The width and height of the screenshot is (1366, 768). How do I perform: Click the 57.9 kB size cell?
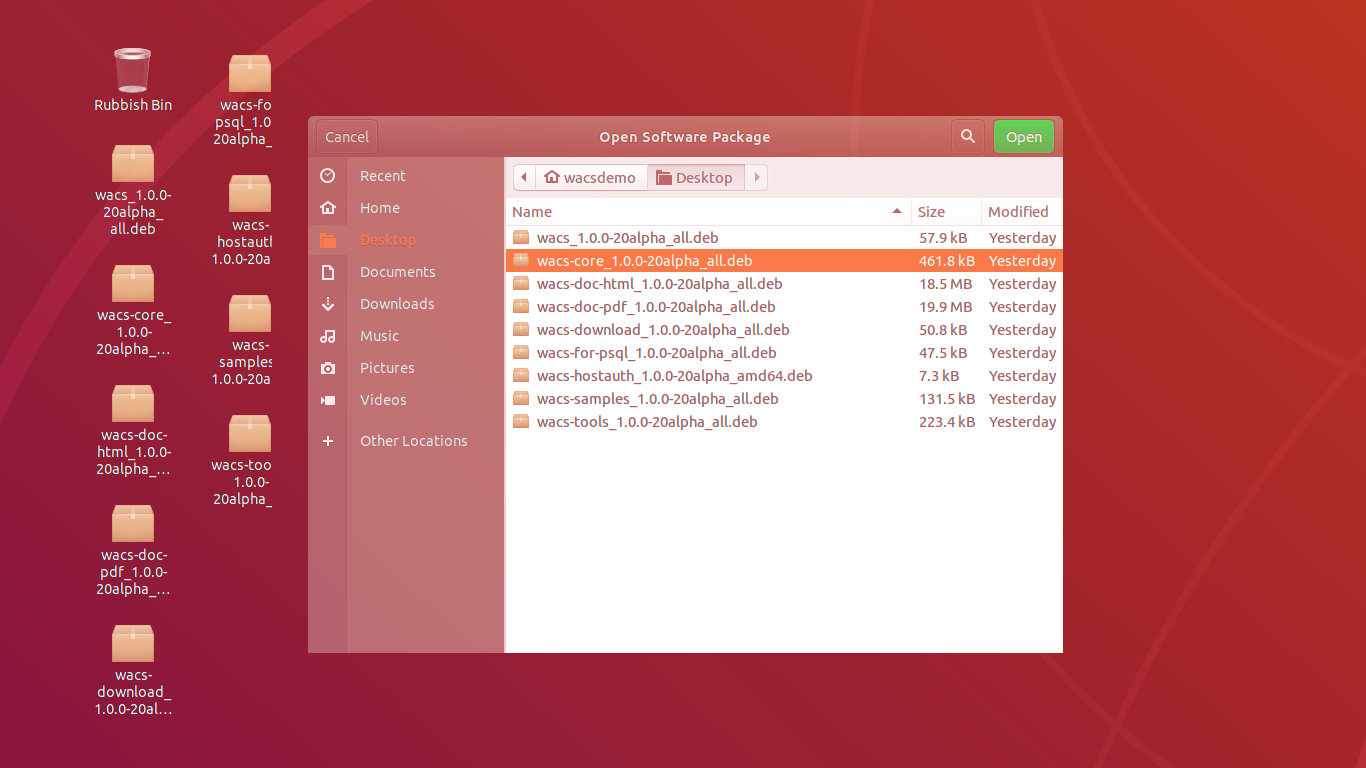coord(943,238)
